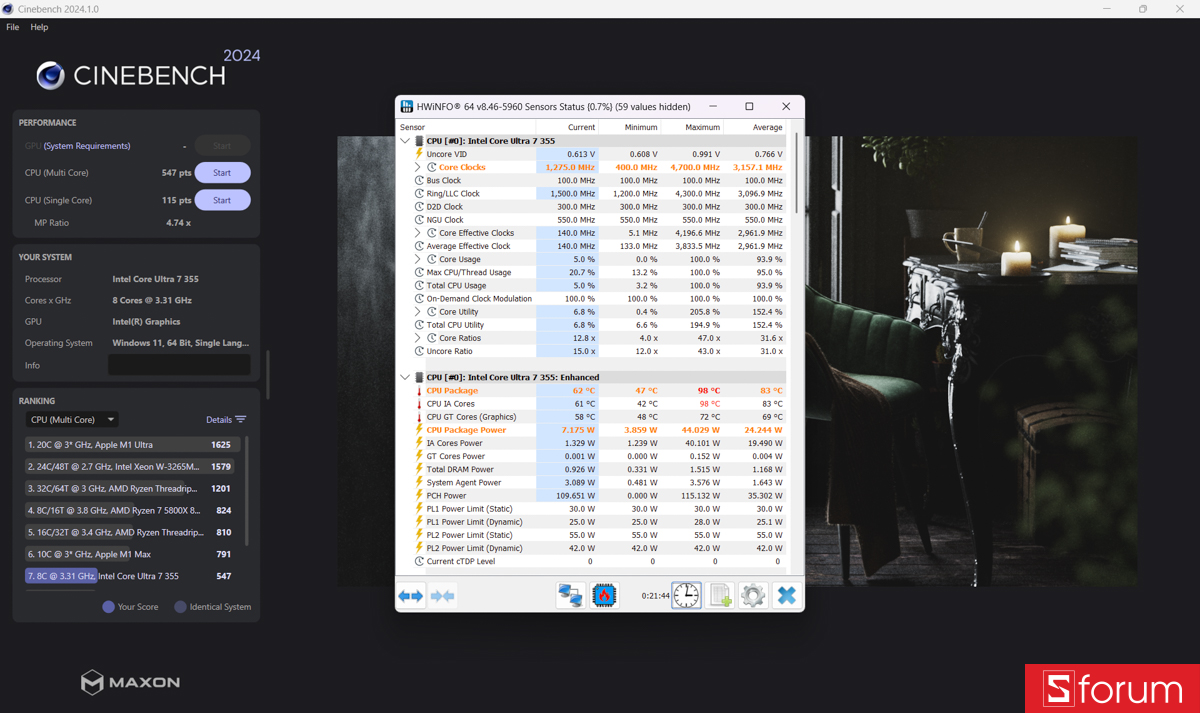Expand the Core Ratios row

click(x=418, y=338)
